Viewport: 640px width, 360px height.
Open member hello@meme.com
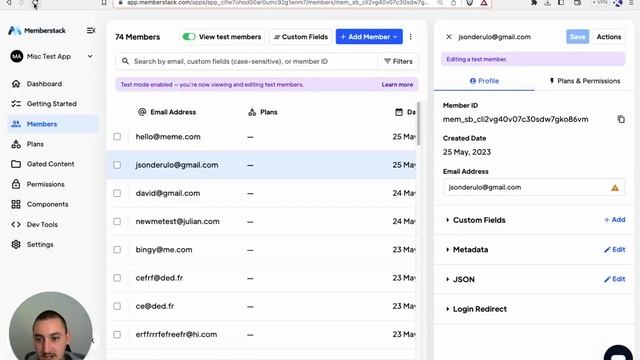click(168, 137)
